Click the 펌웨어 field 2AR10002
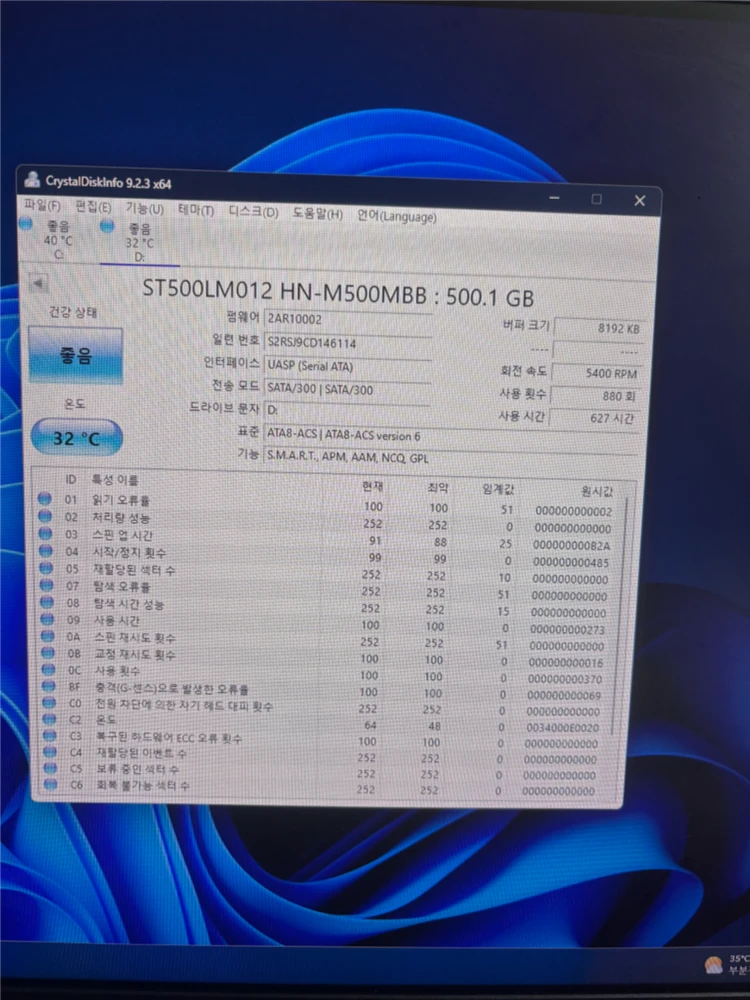The image size is (750, 1000). coord(348,320)
